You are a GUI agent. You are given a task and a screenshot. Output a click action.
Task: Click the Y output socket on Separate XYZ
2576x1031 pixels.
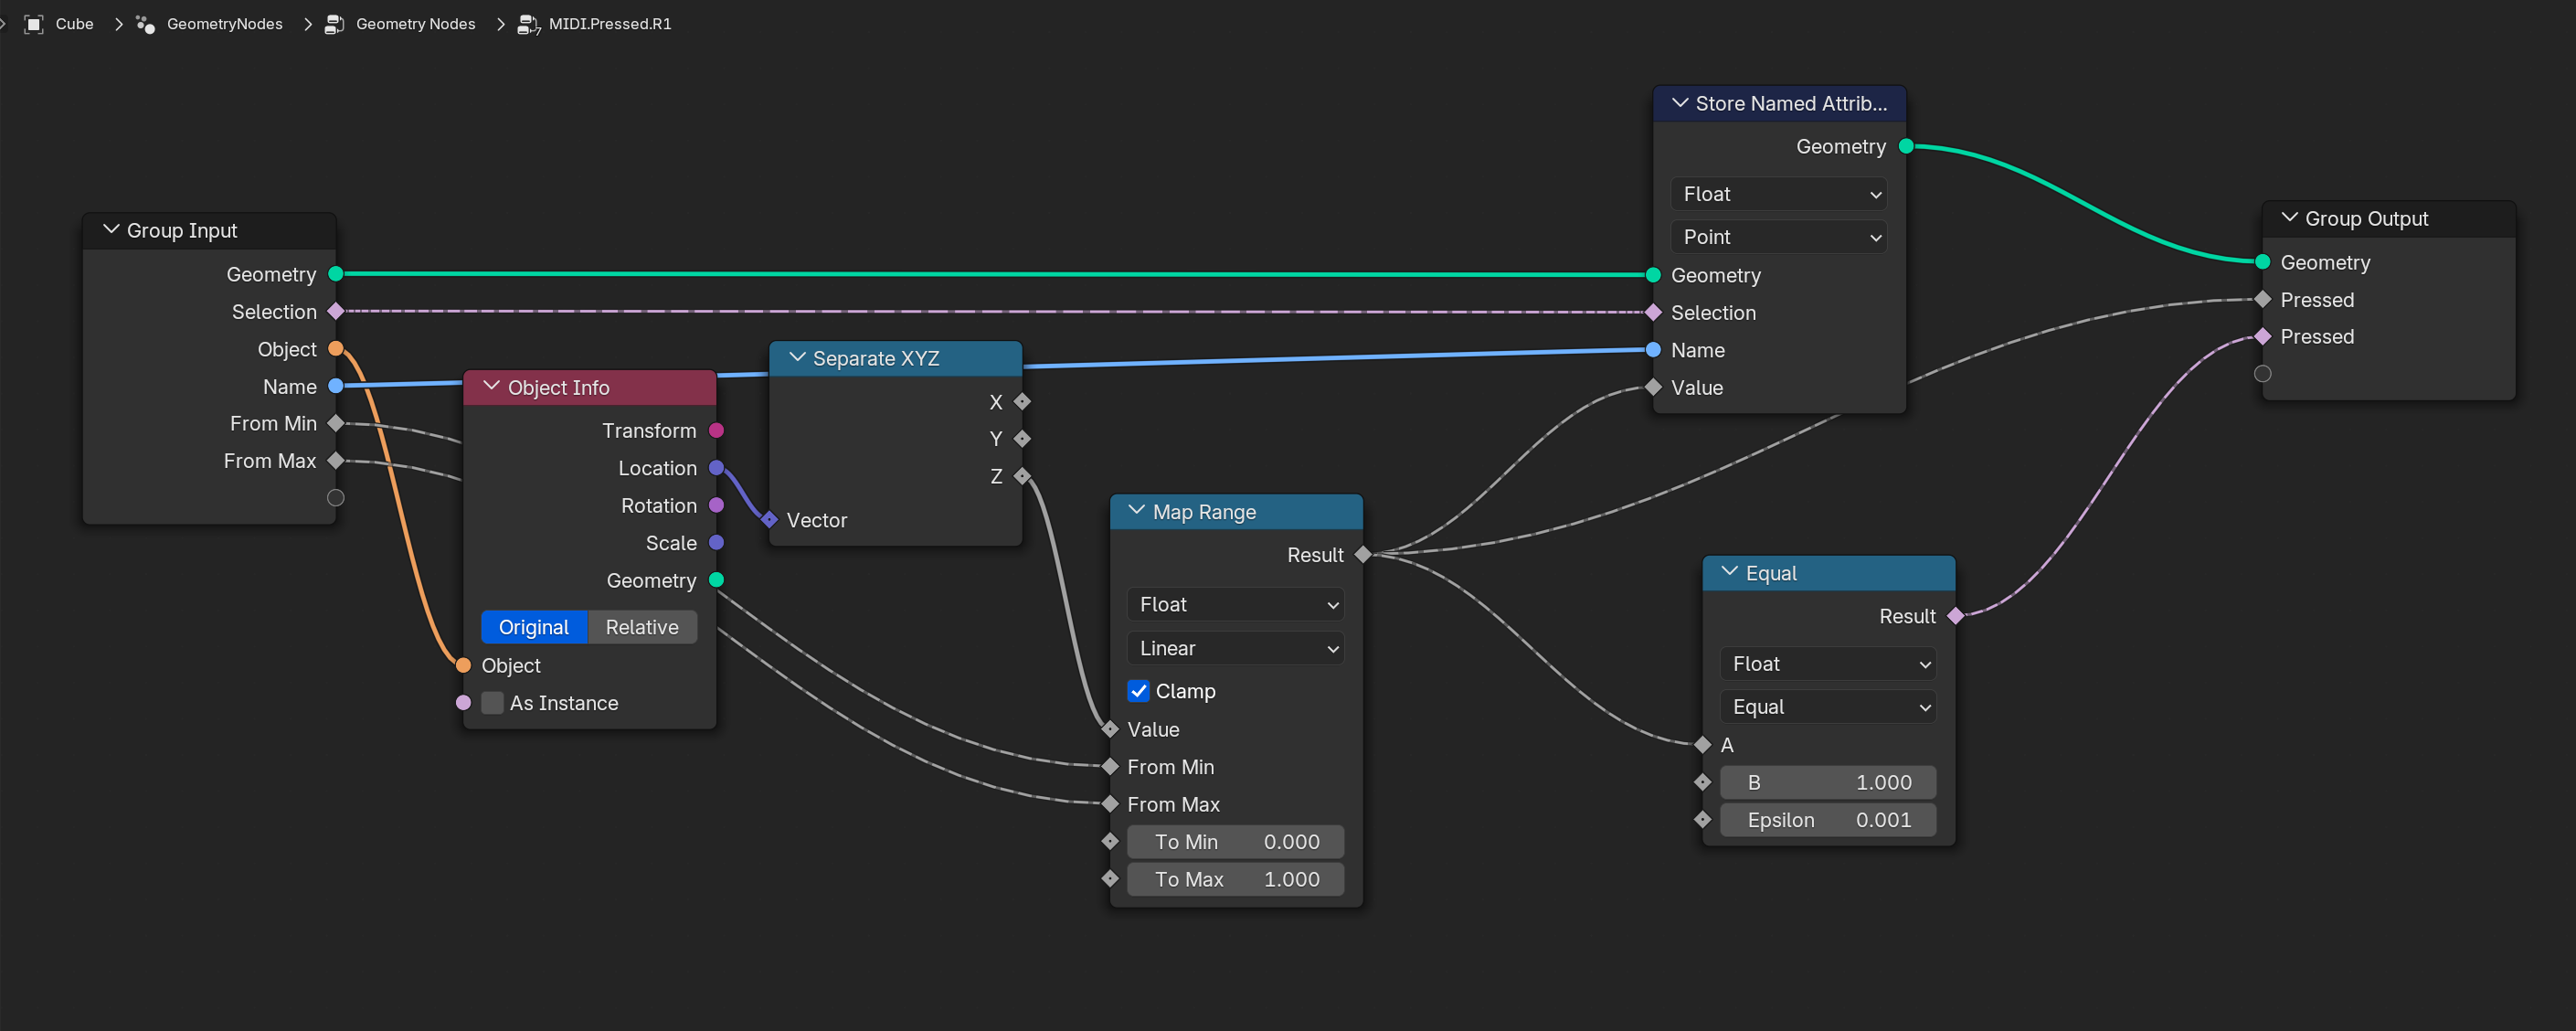(1022, 438)
